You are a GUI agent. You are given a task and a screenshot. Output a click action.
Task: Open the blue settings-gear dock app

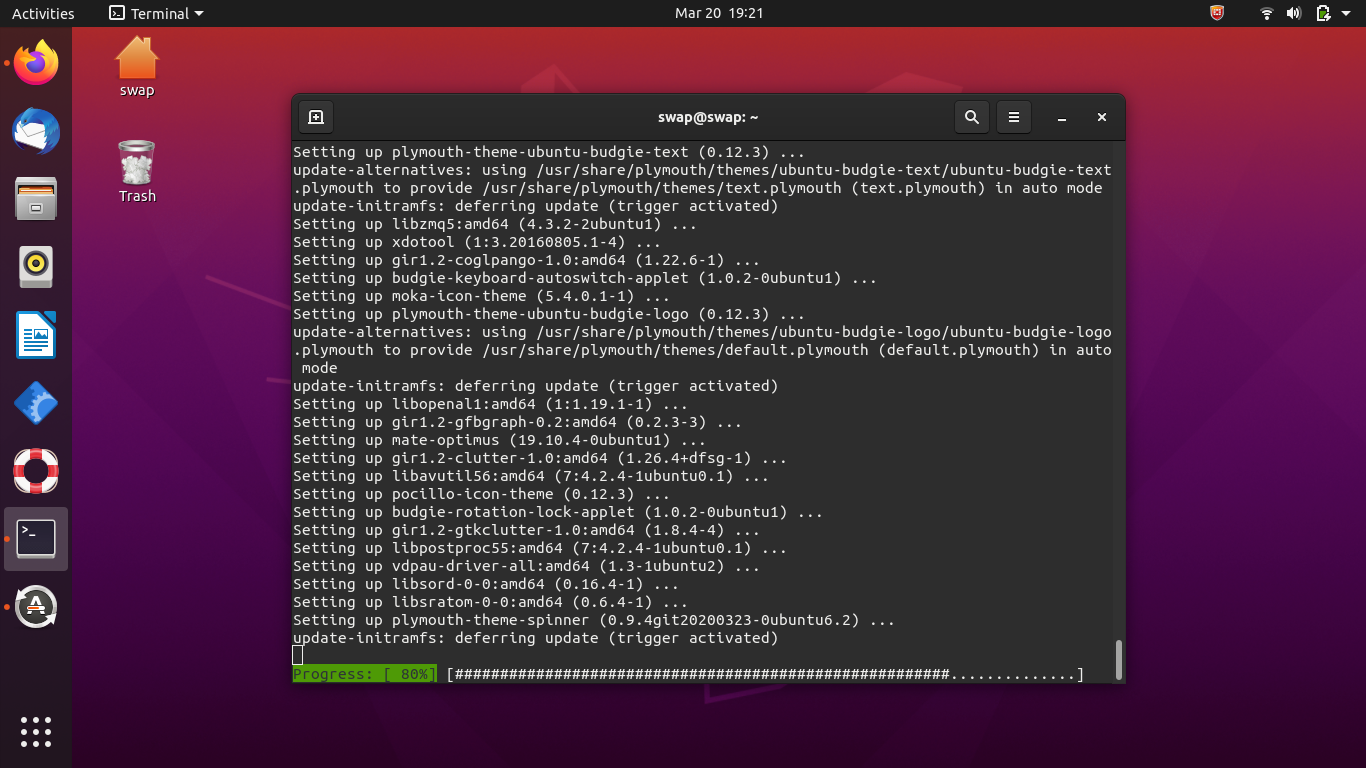point(36,403)
